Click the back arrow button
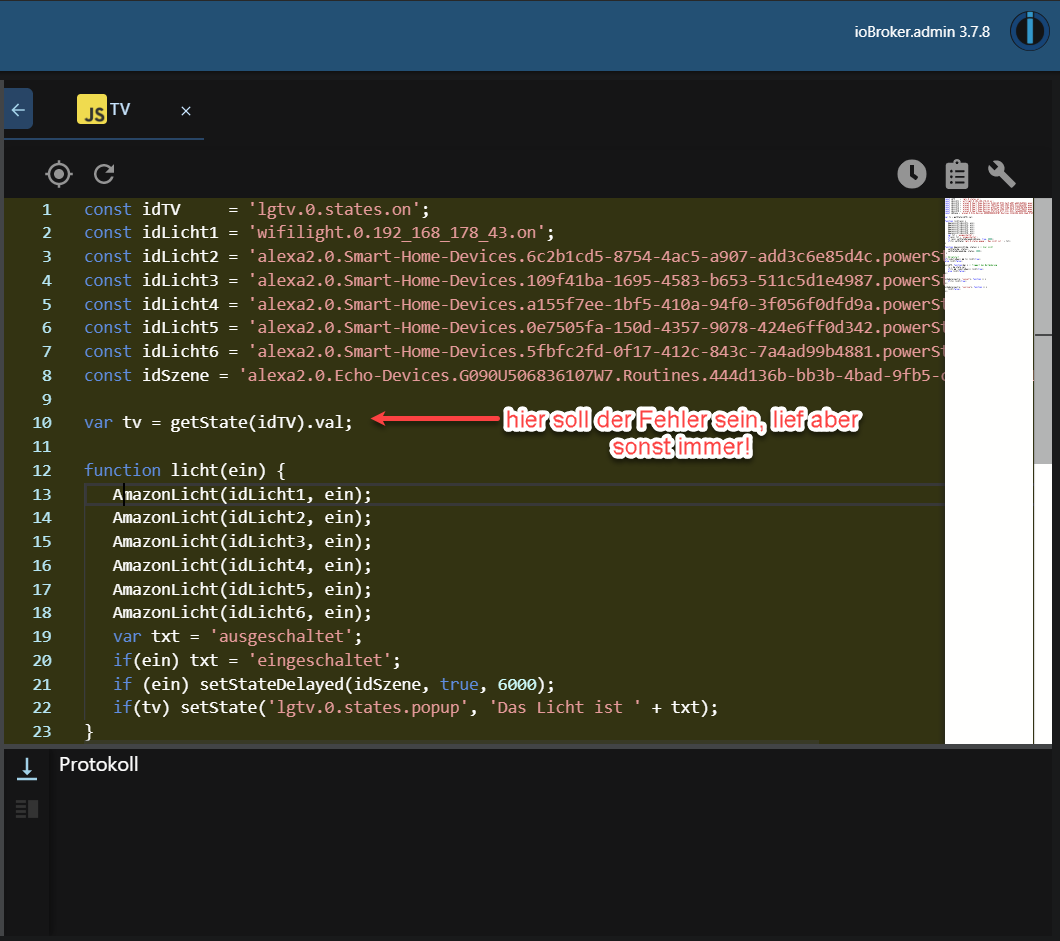This screenshot has height=941, width=1060. (x=18, y=110)
